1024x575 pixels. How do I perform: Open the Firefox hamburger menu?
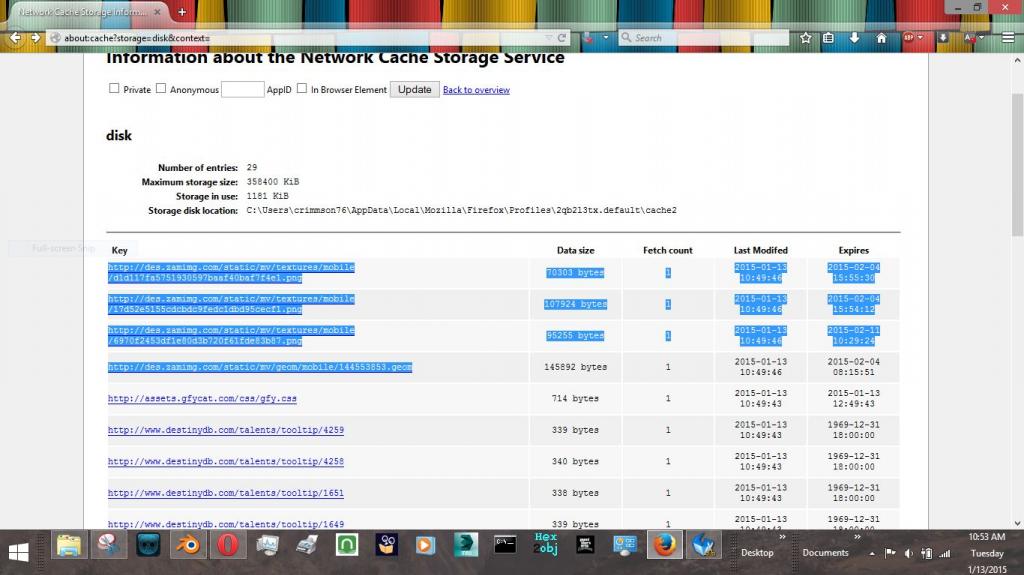point(1008,38)
